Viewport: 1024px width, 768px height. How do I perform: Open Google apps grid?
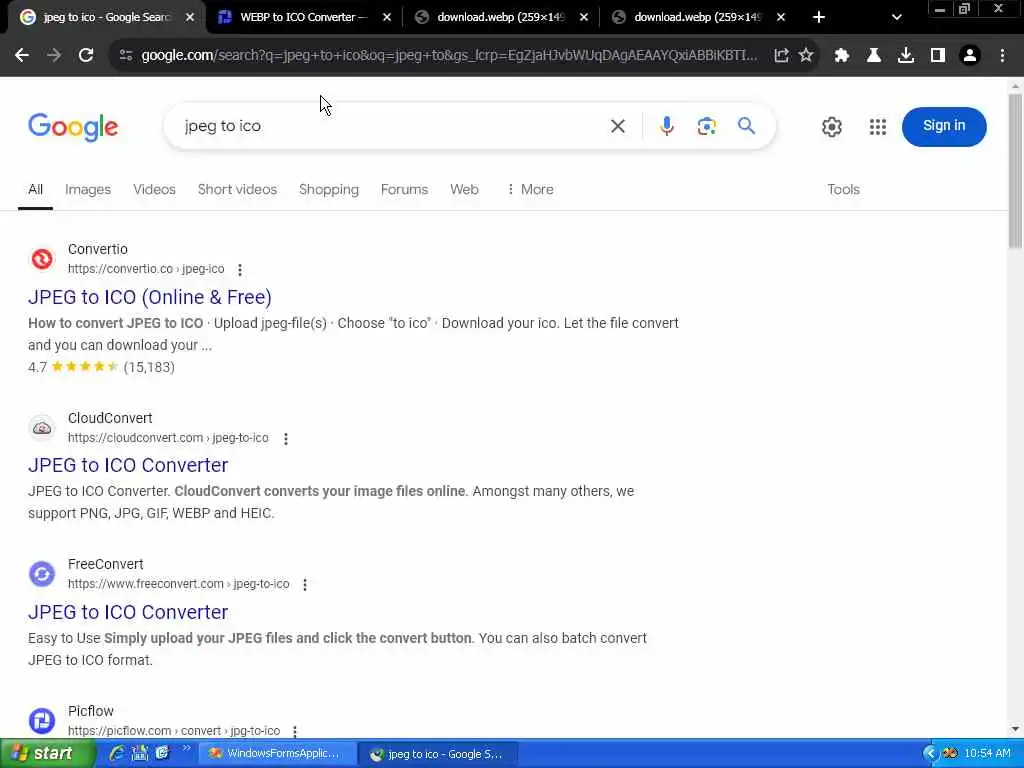[878, 127]
